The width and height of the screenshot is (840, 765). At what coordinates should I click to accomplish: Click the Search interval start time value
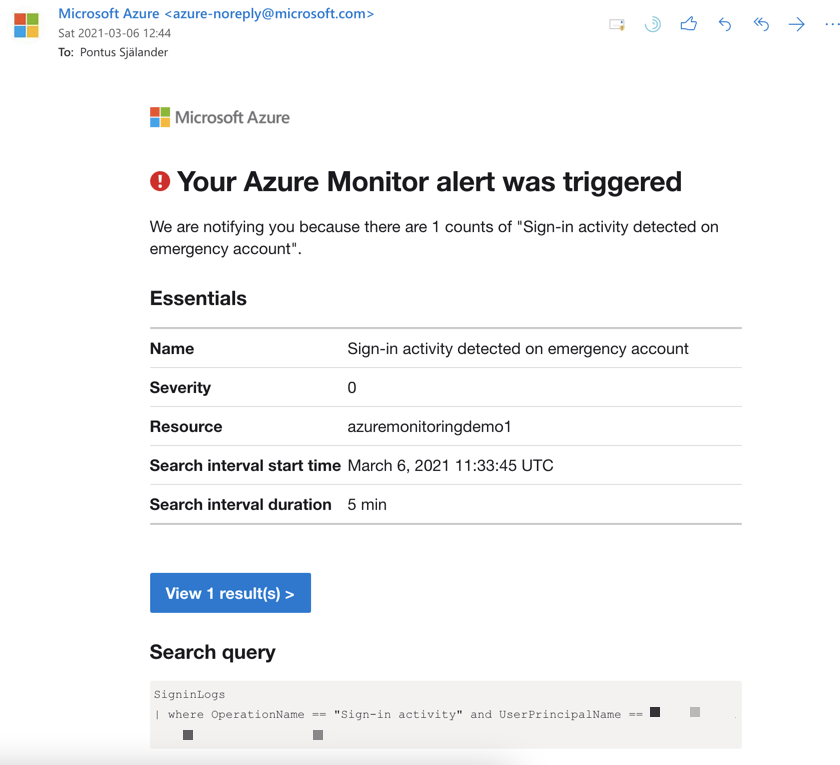pos(450,465)
